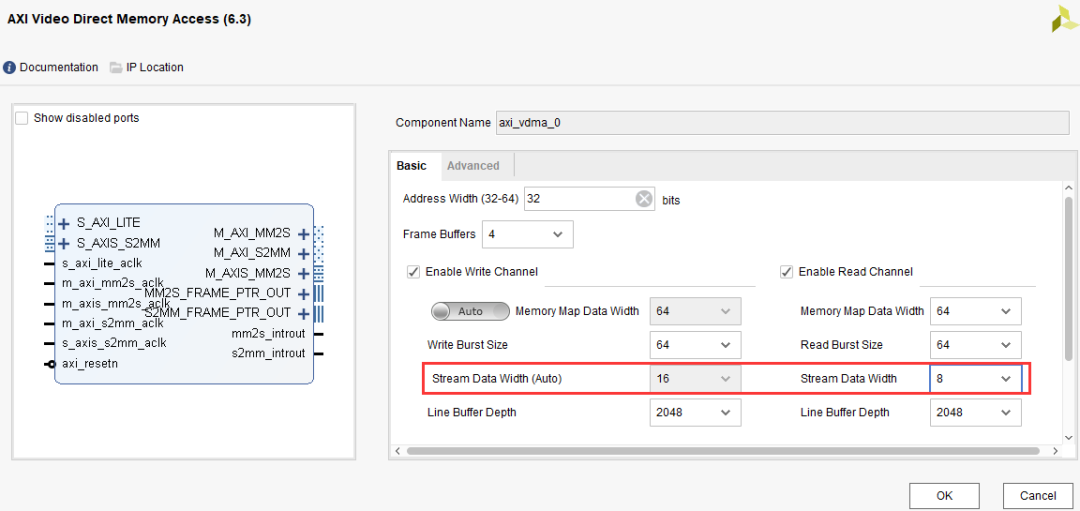This screenshot has height=511, width=1080.
Task: Select the Basic tab
Action: [x=411, y=166]
